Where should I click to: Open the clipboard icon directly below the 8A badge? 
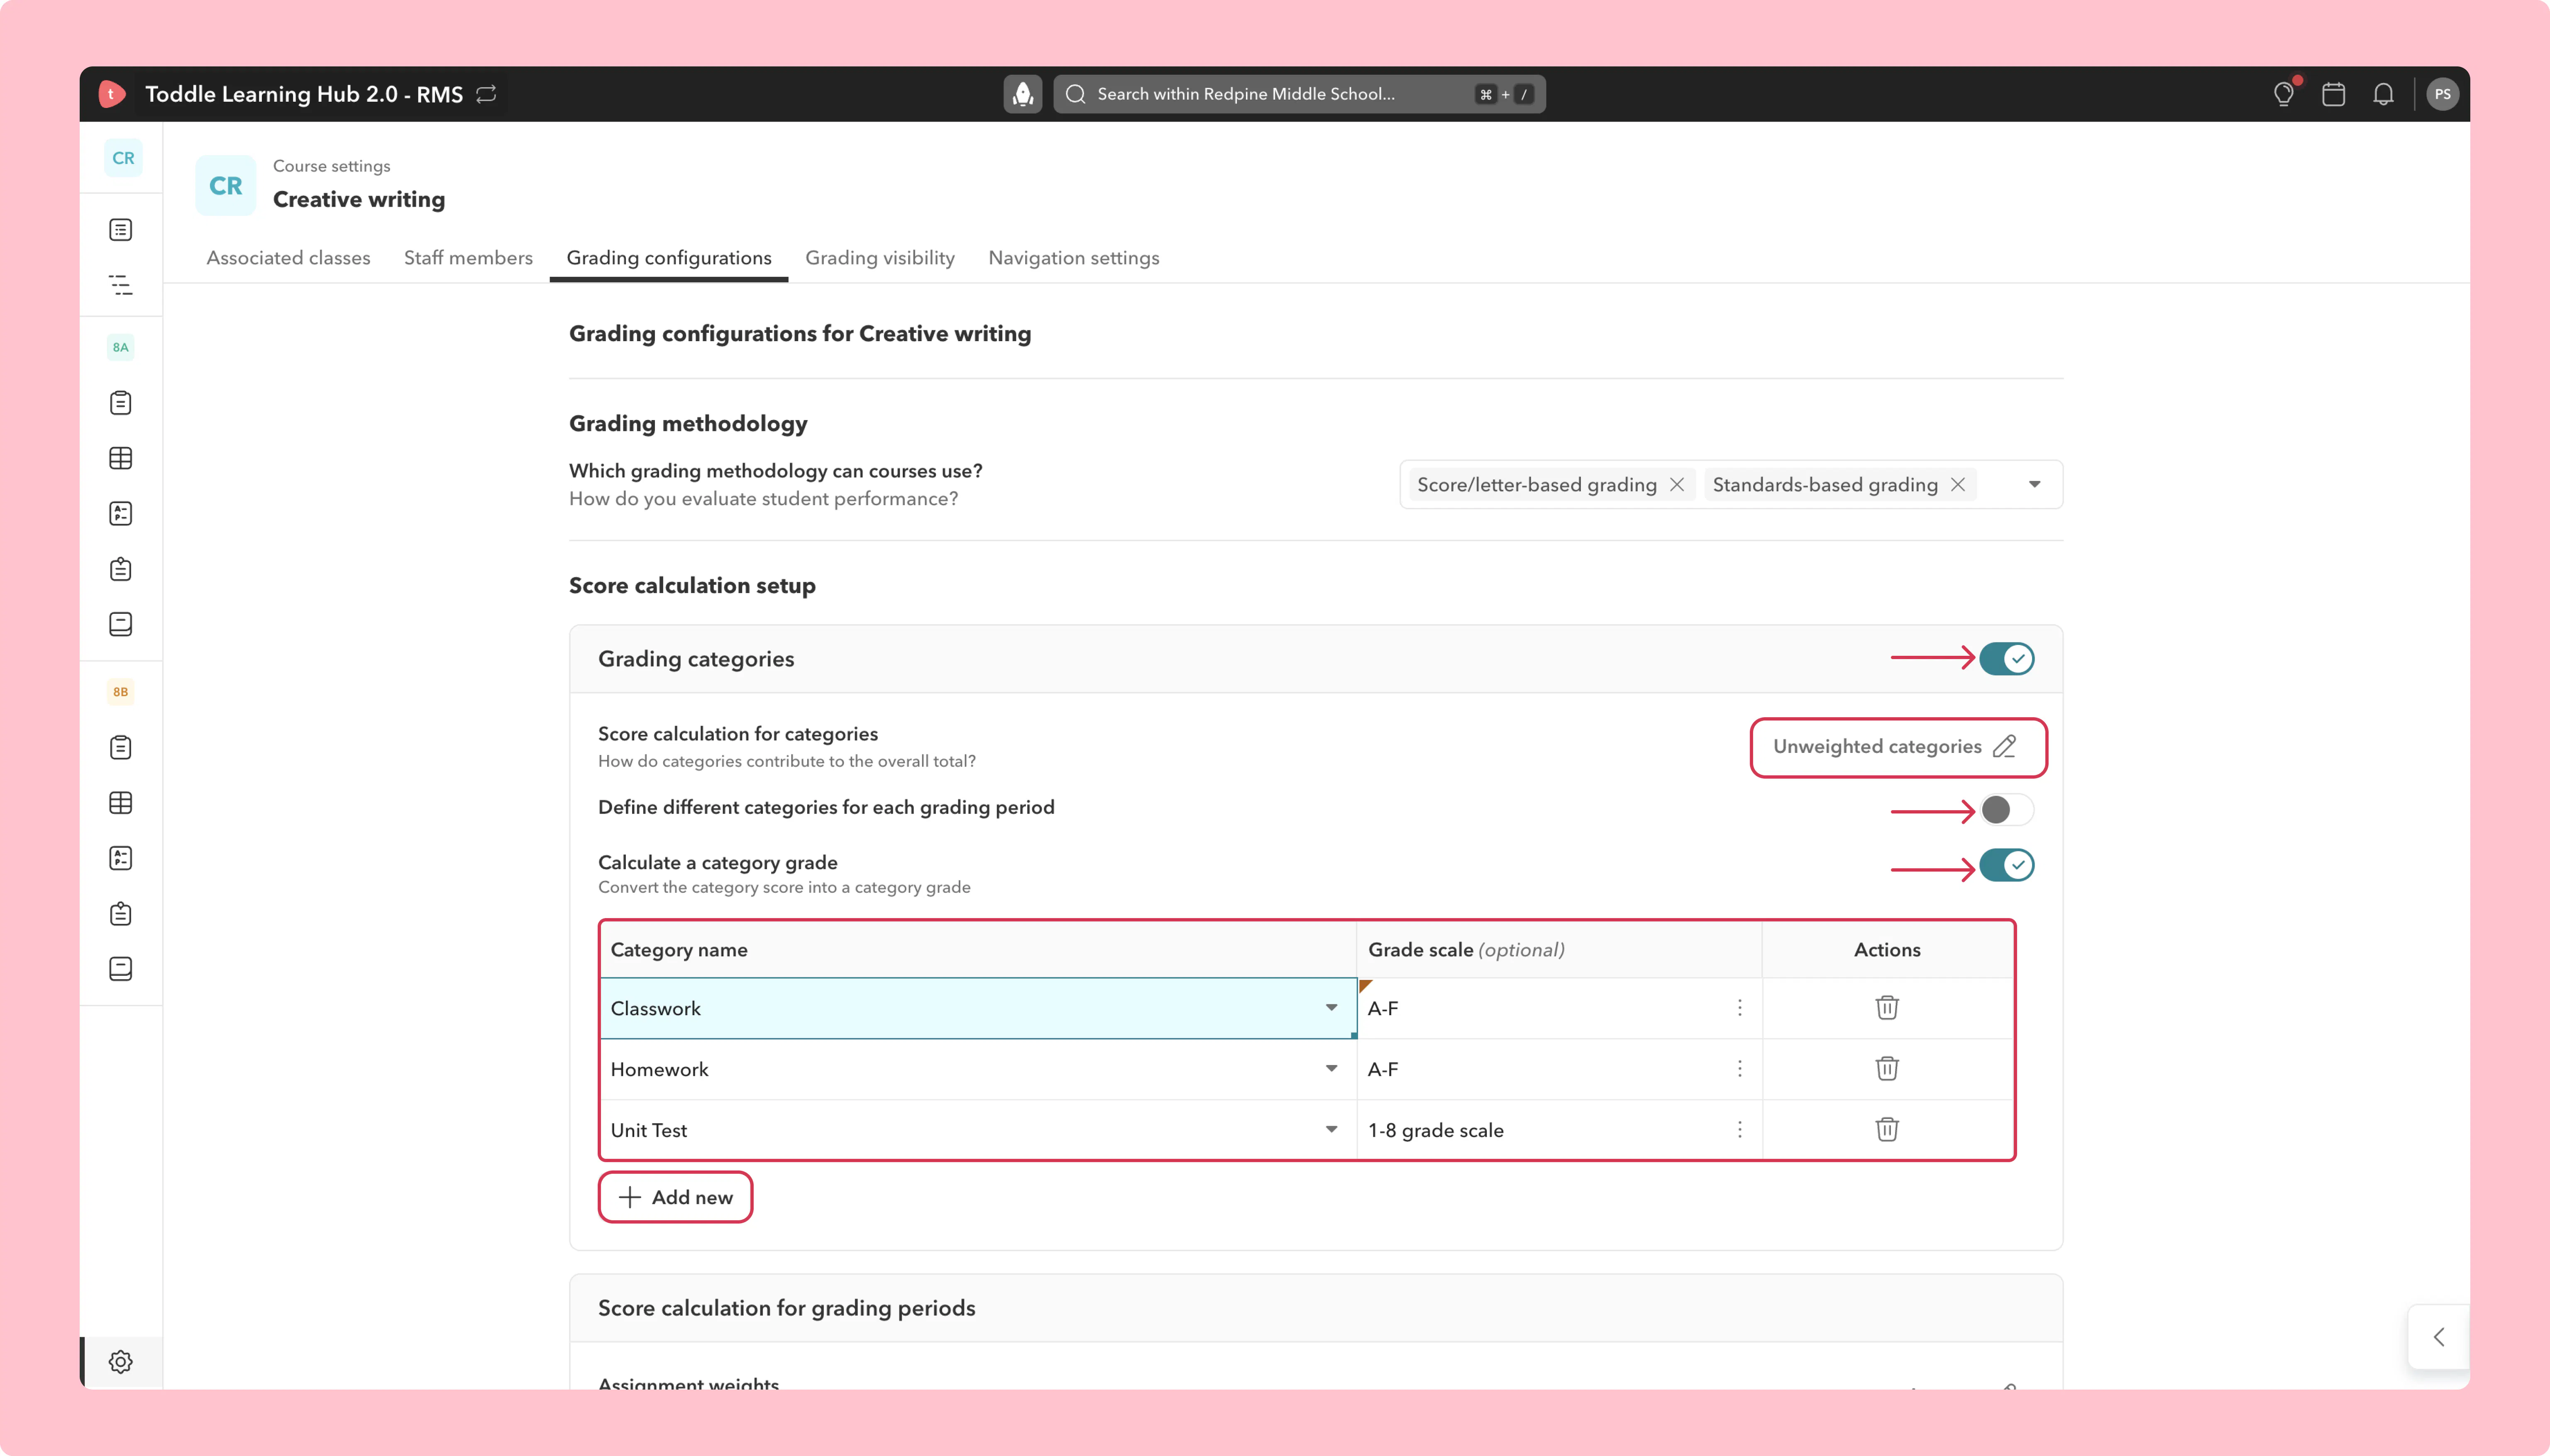click(121, 403)
